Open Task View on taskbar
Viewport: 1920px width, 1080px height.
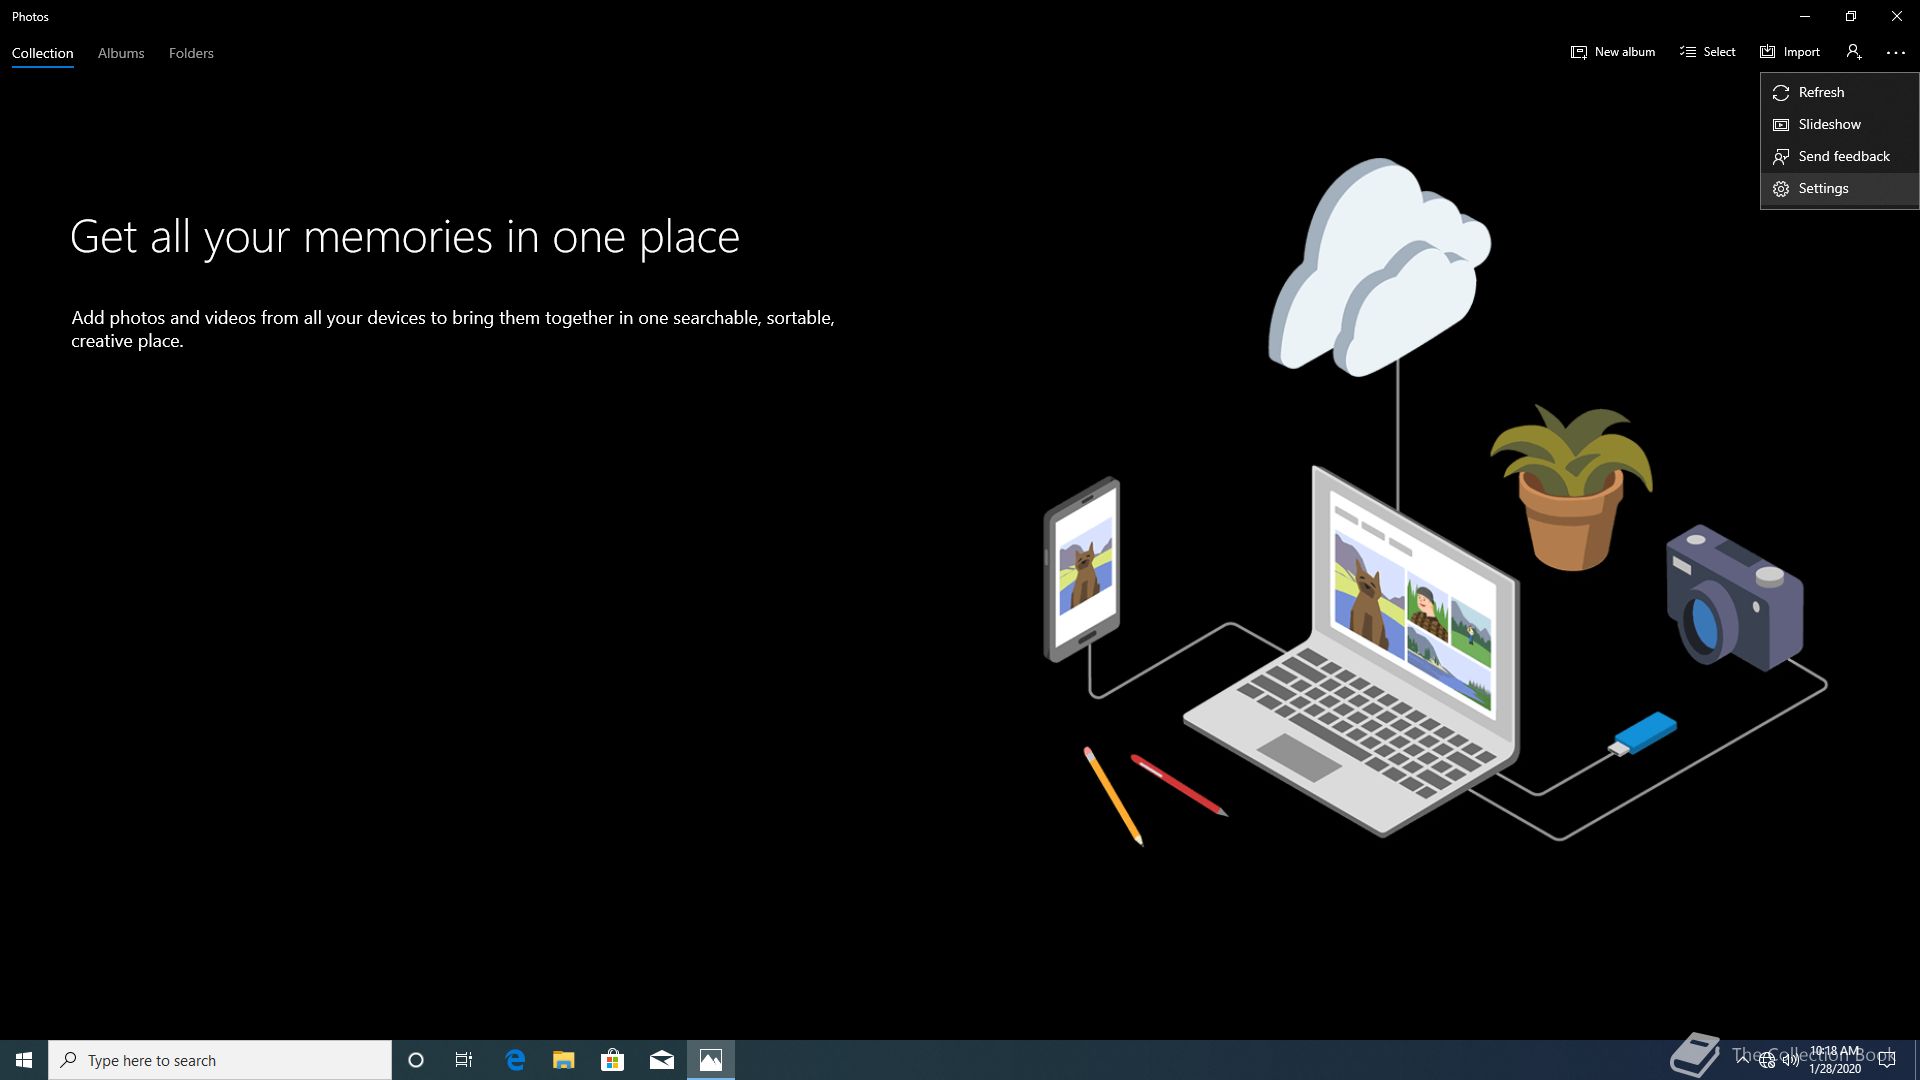[464, 1060]
